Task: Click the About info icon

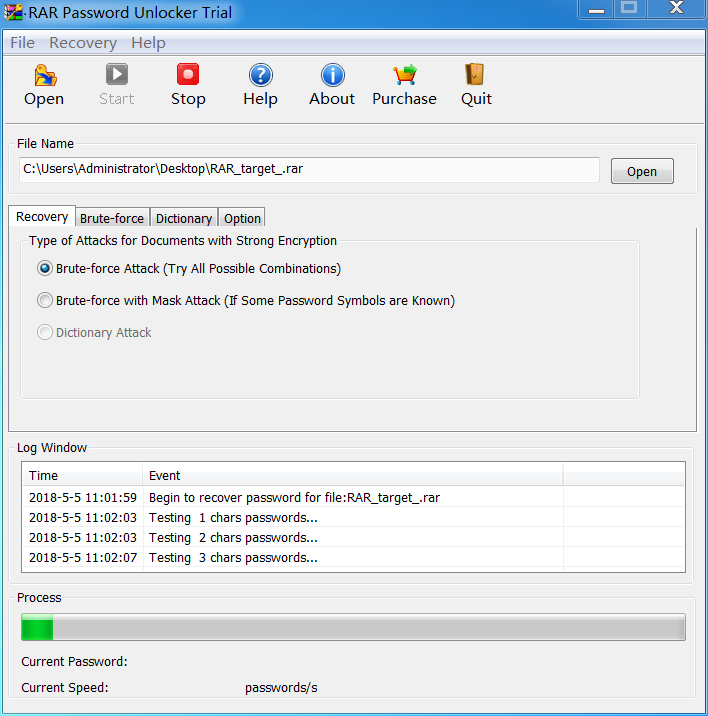Action: [333, 75]
